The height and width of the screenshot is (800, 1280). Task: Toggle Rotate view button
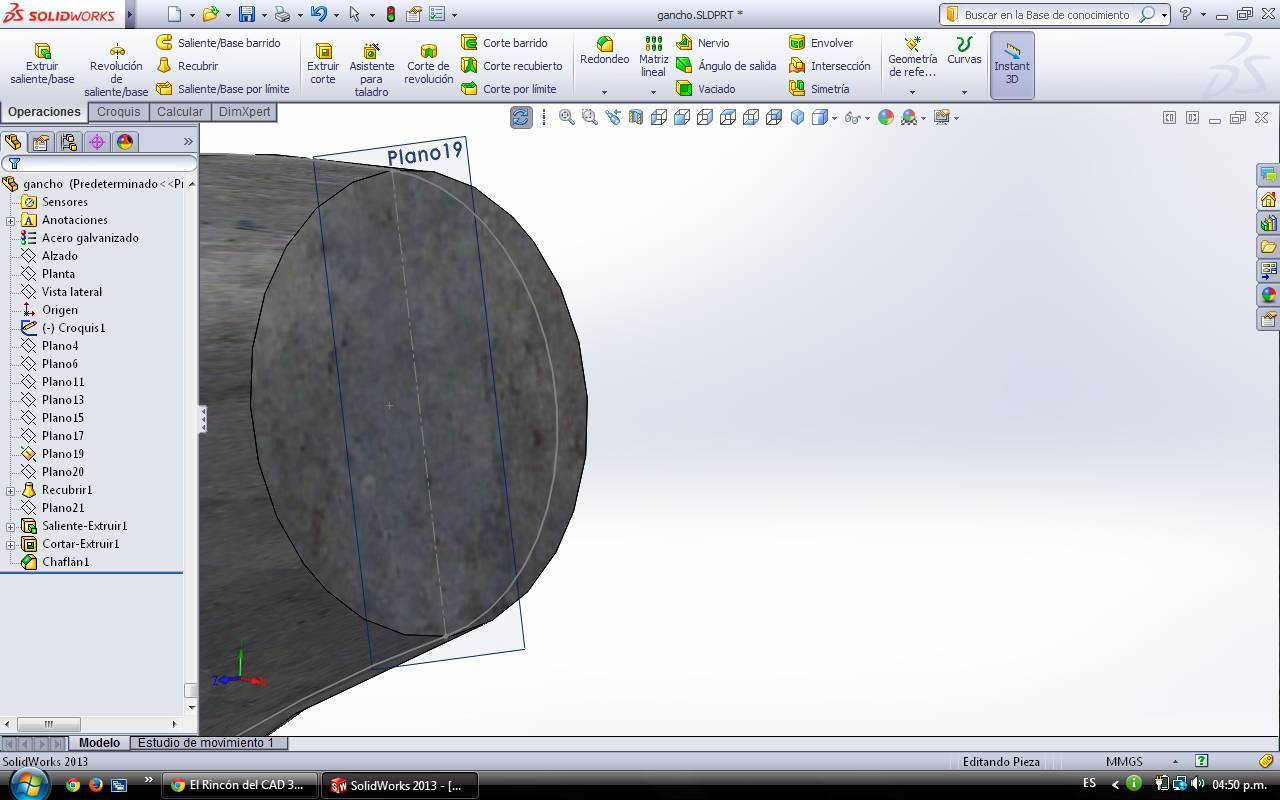[x=520, y=117]
